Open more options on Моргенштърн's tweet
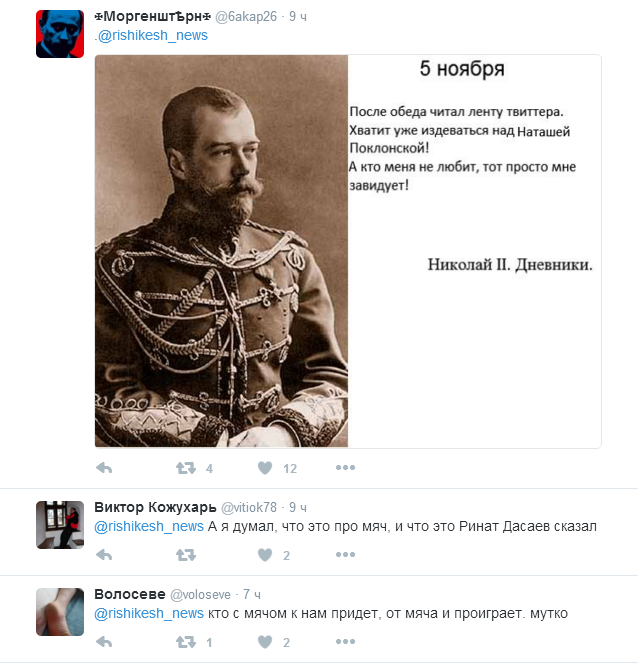 click(345, 468)
